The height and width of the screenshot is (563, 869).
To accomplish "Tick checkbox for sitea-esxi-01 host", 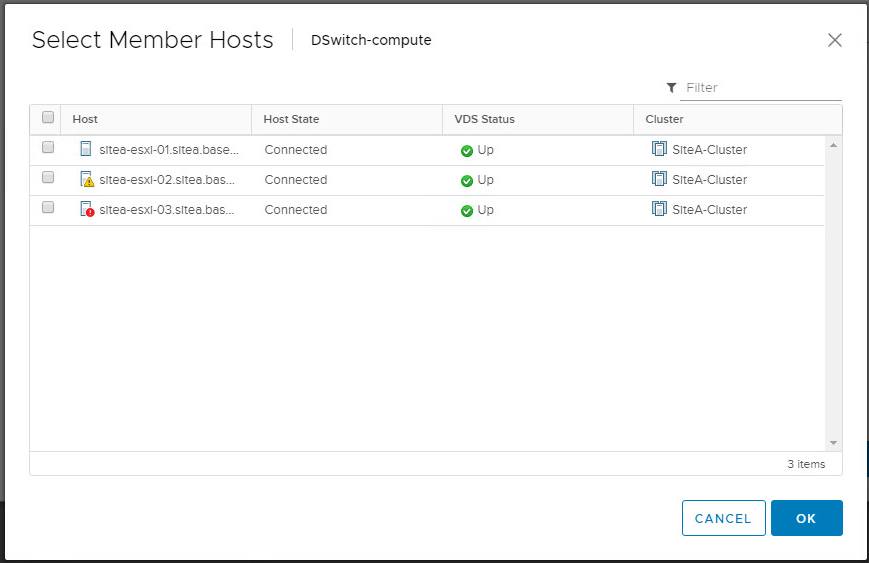I will click(x=47, y=148).
